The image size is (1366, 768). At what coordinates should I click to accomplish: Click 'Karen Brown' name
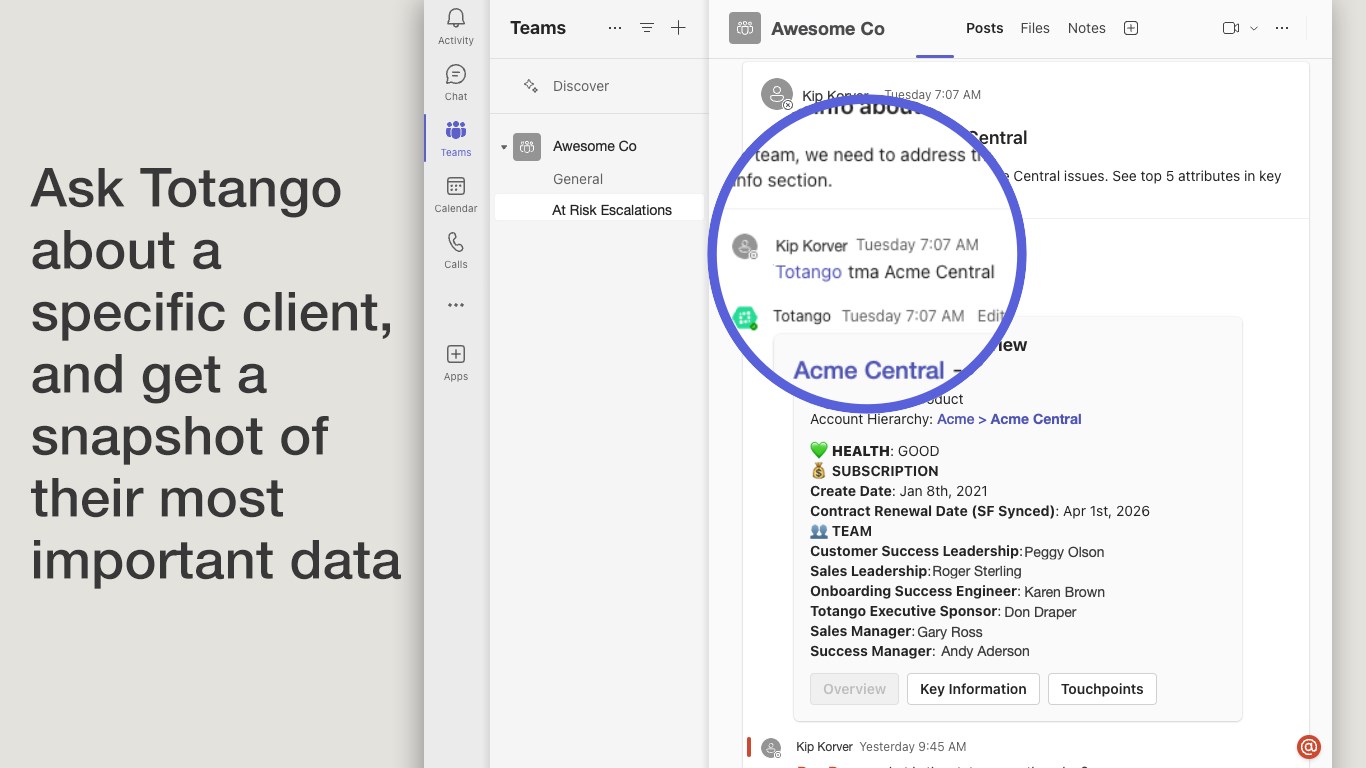tap(1064, 592)
